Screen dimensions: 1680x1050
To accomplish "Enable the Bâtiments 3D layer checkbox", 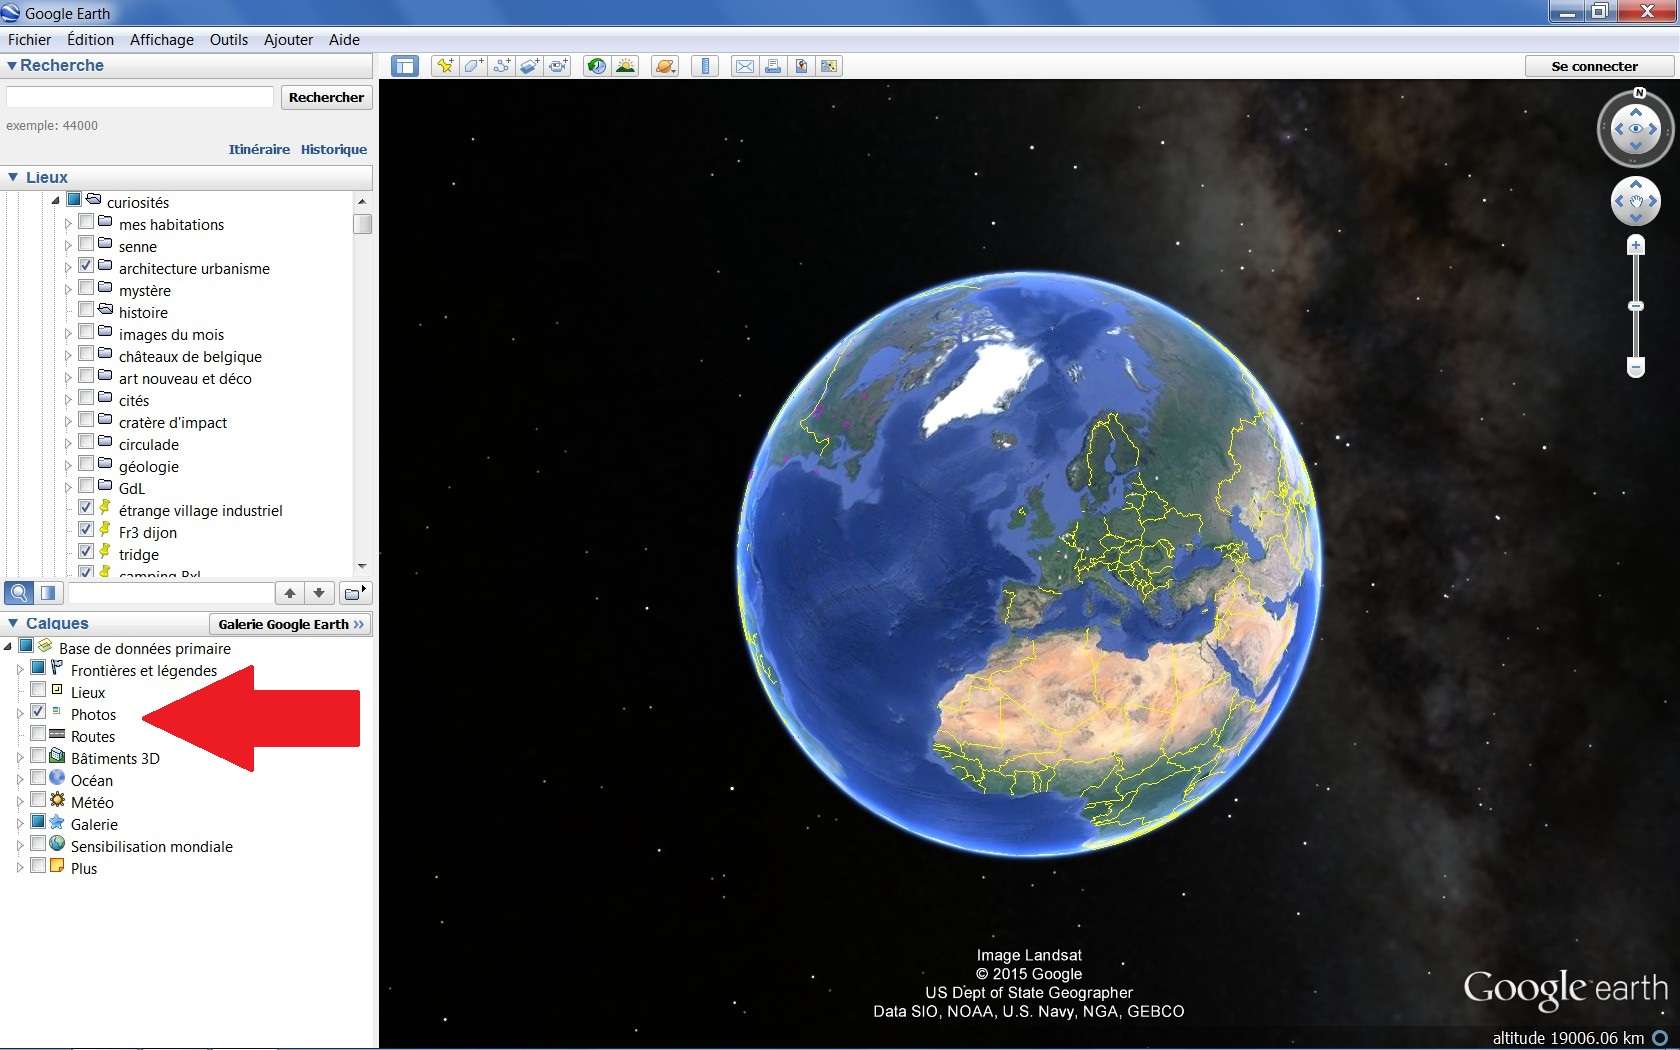I will pyautogui.click(x=38, y=756).
